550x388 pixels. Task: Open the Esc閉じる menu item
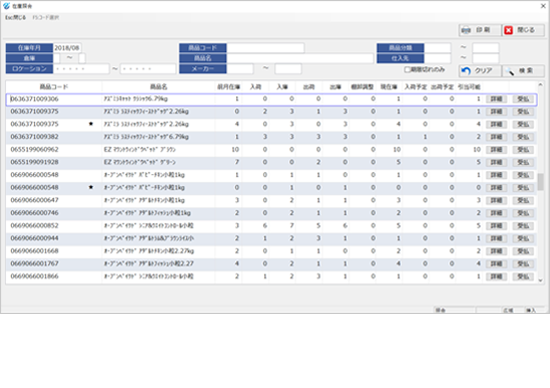click(x=15, y=17)
